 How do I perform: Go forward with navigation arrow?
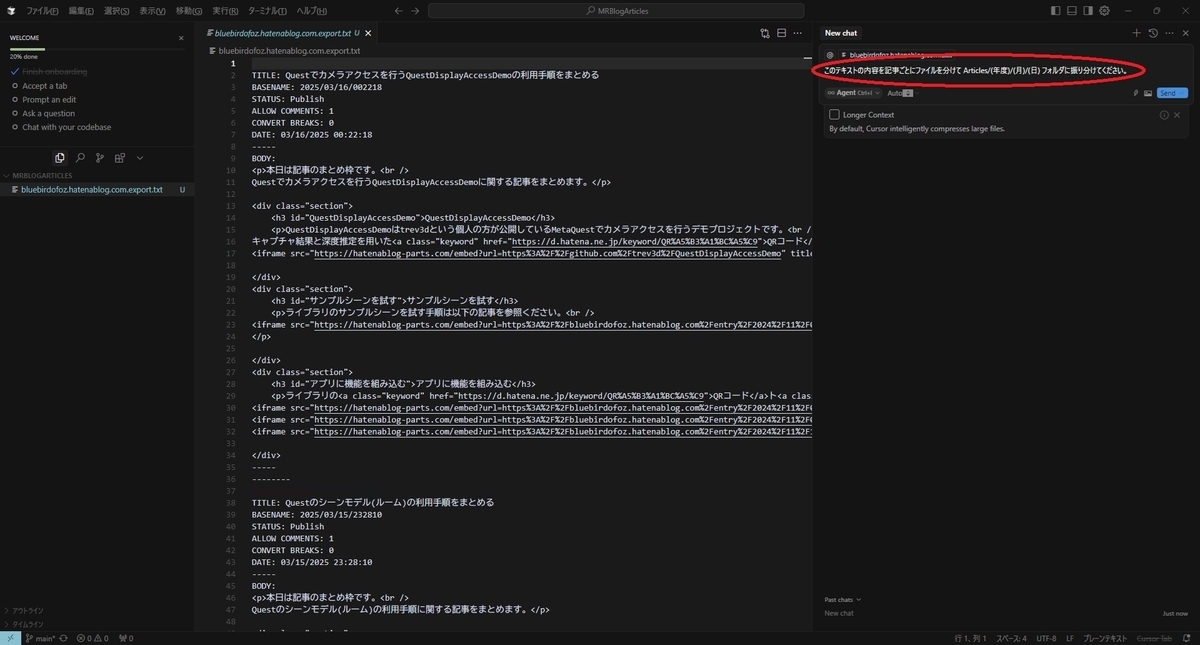point(416,11)
